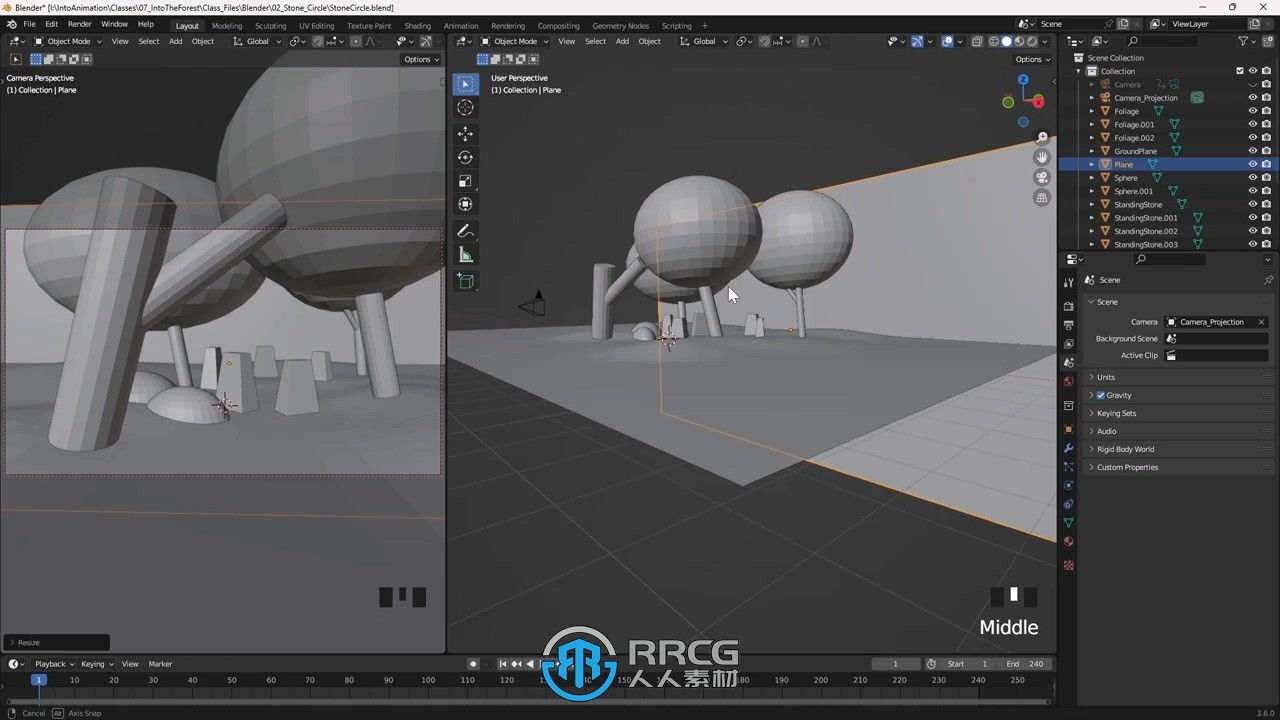Click the zoom view gizmo icon
The width and height of the screenshot is (1280, 720).
click(x=1042, y=137)
